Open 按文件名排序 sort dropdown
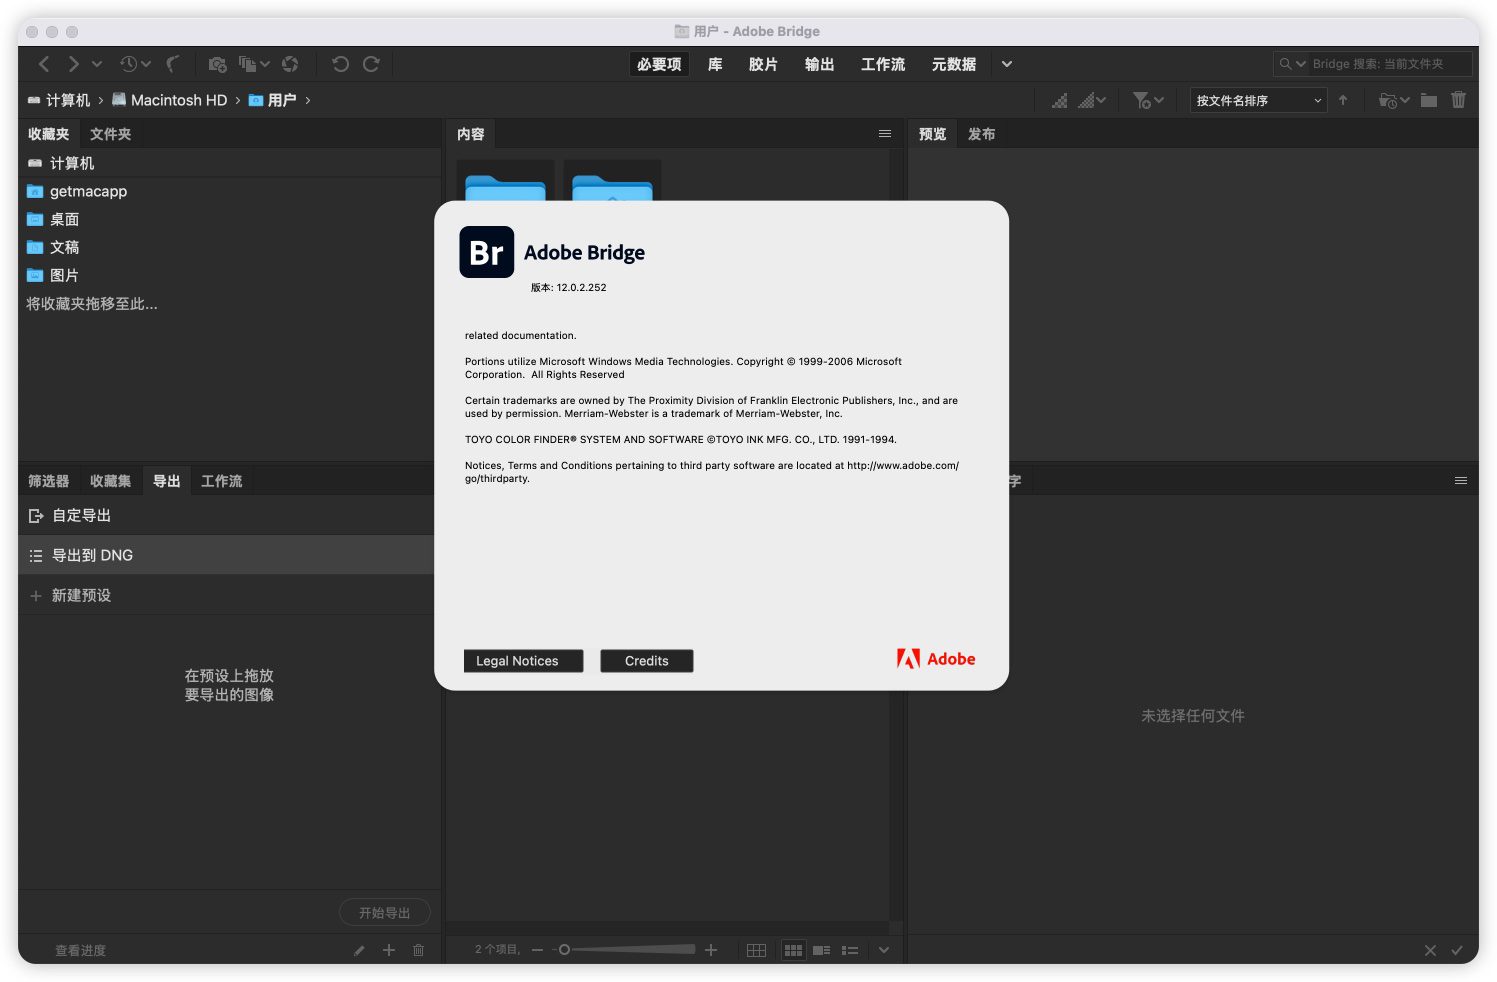1497x982 pixels. click(1258, 100)
